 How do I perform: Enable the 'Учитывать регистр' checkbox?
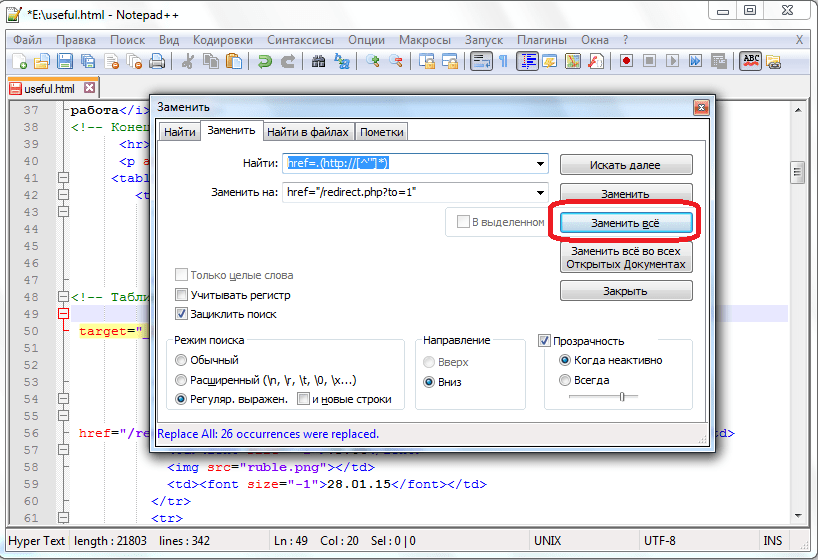[x=182, y=295]
